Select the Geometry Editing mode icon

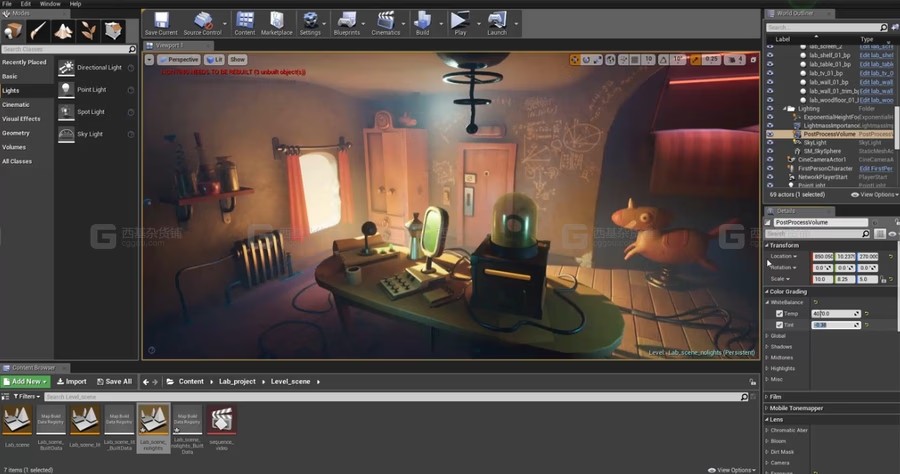(x=113, y=30)
